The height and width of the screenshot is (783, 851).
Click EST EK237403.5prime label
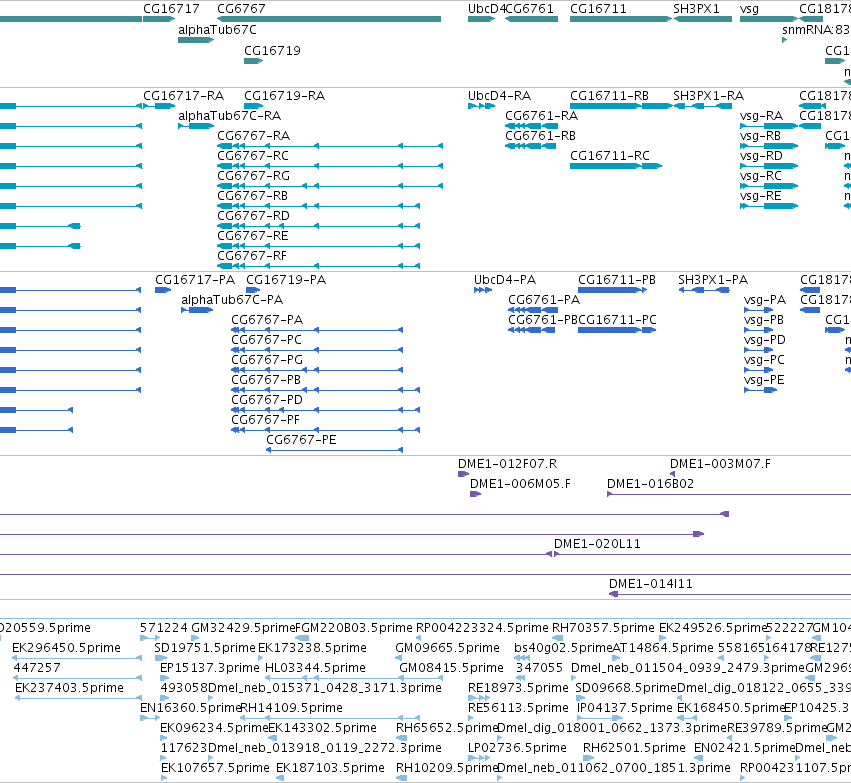pyautogui.click(x=69, y=688)
